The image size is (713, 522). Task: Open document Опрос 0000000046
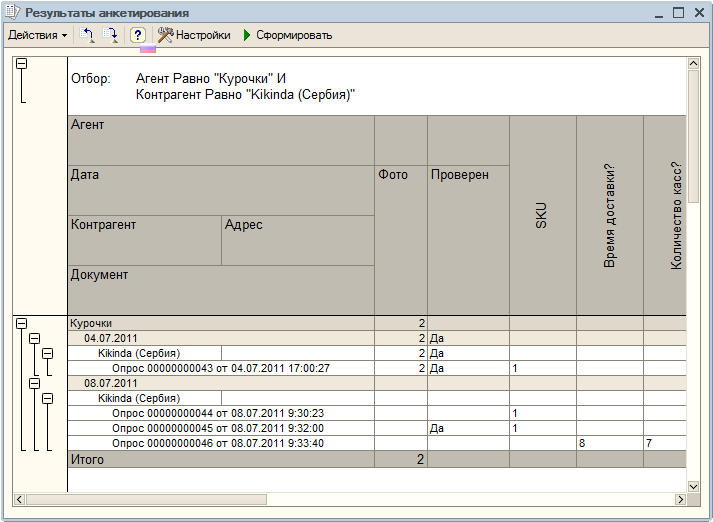click(x=221, y=443)
